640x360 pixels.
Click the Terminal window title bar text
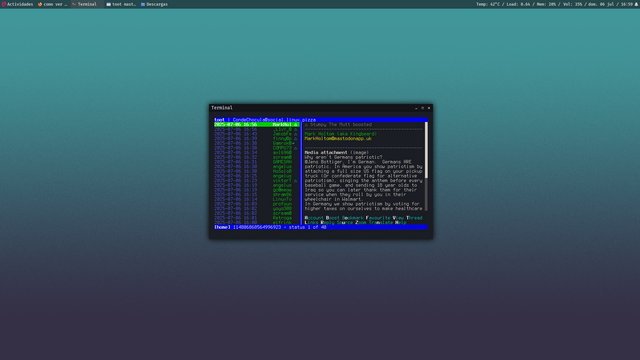point(222,108)
